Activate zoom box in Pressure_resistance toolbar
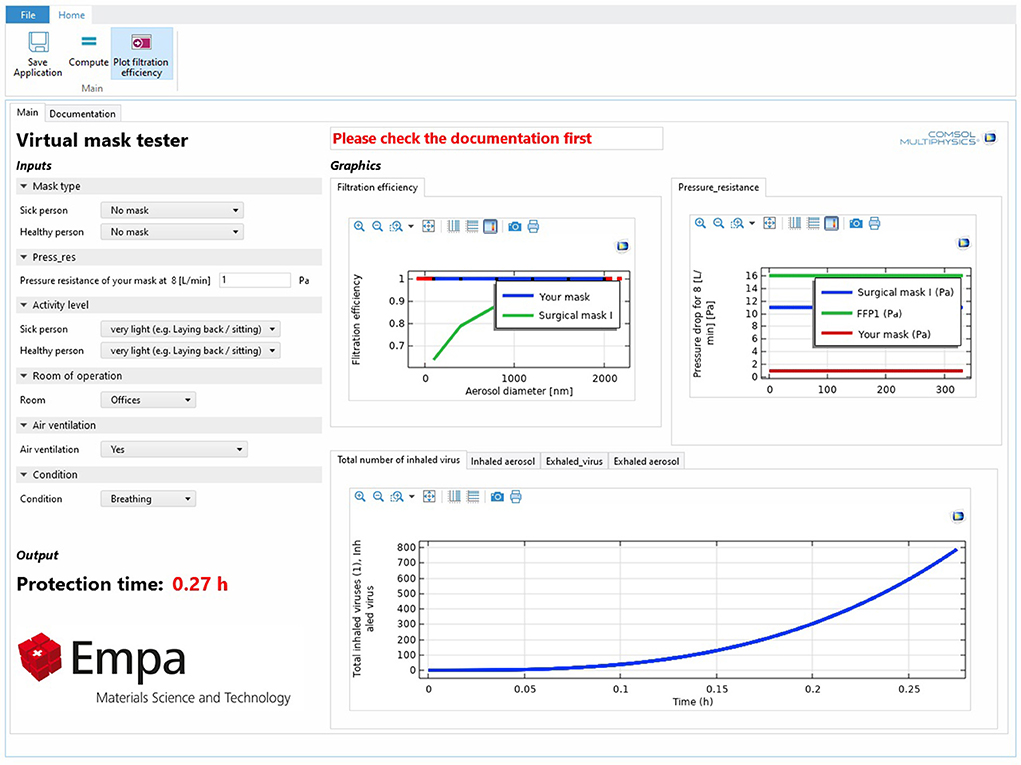 point(737,223)
